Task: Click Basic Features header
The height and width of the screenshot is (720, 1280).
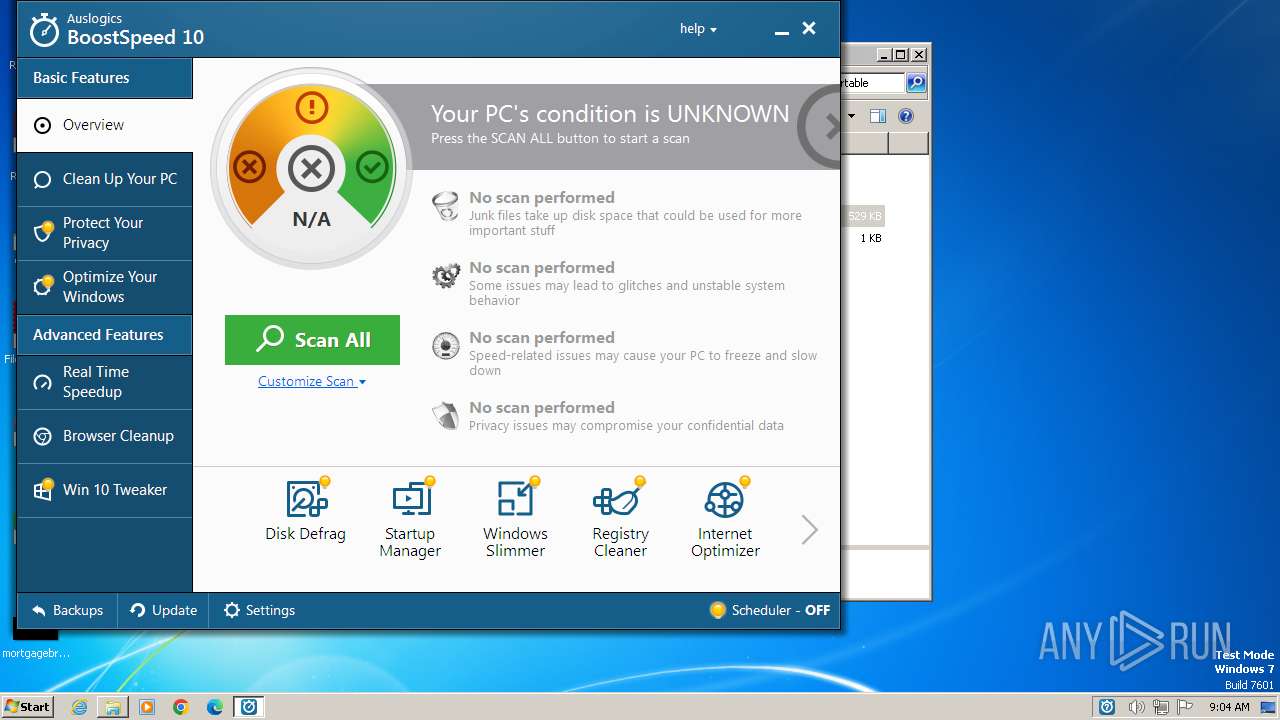Action: (105, 78)
